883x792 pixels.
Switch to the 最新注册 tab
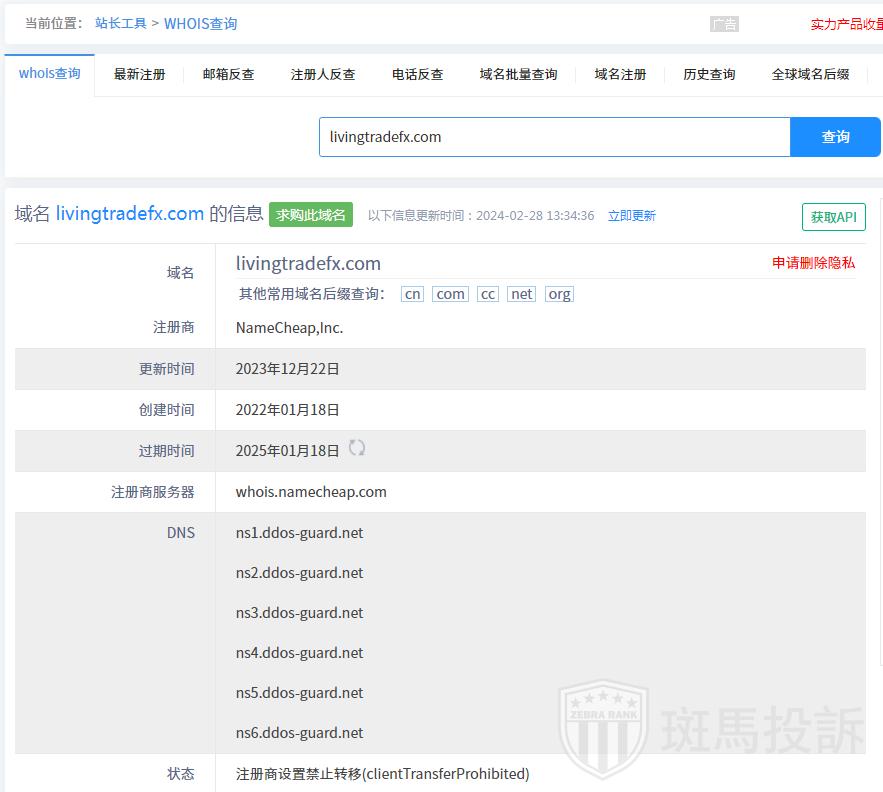coord(139,74)
